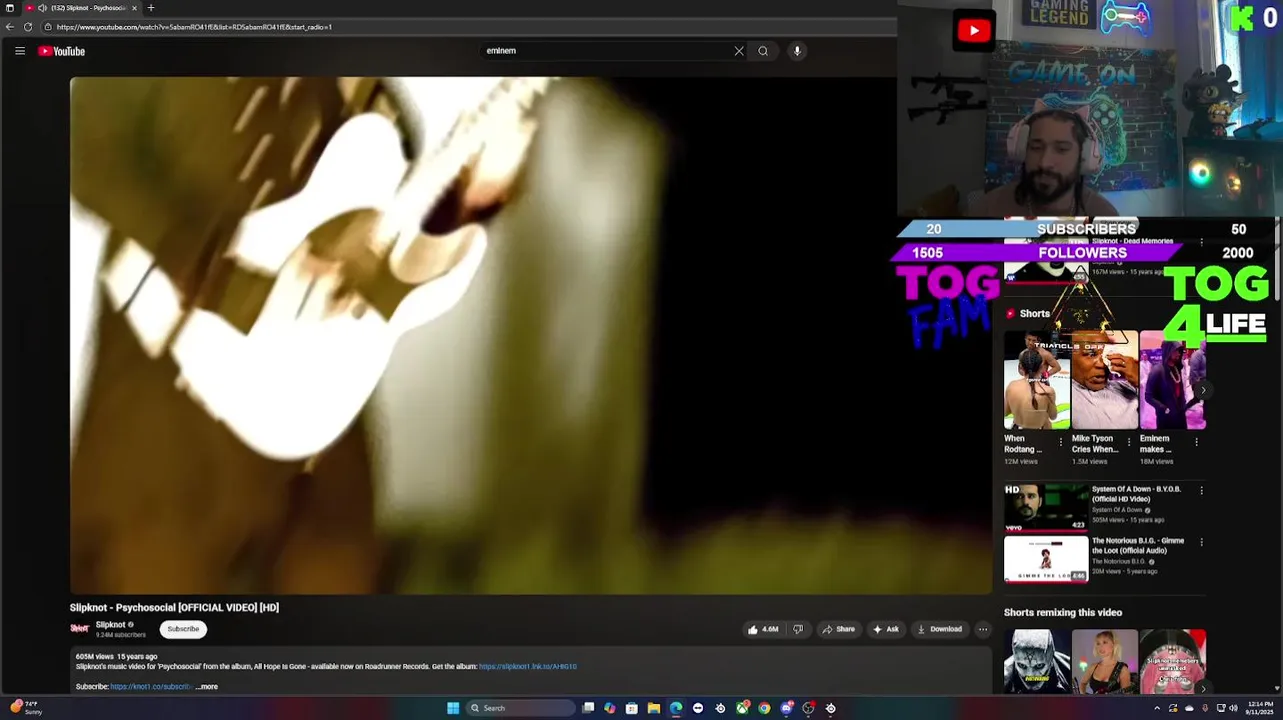Open the Ask AI button

pyautogui.click(x=885, y=629)
